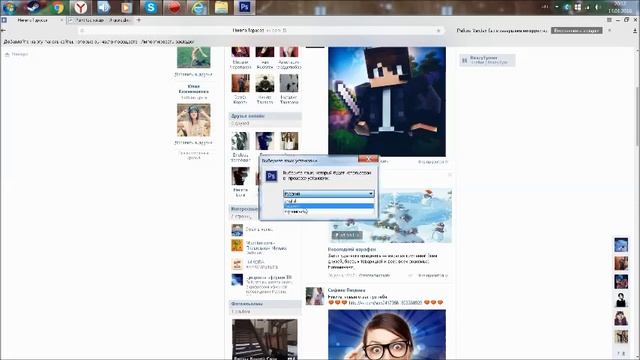Viewport: 640px width, 360px height.
Task: Go back with the browser arrow
Action: tap(4, 31)
